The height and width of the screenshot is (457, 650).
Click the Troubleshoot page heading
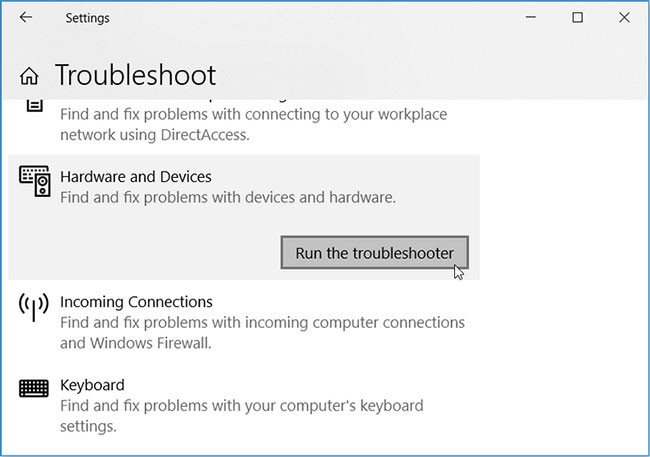click(x=135, y=75)
